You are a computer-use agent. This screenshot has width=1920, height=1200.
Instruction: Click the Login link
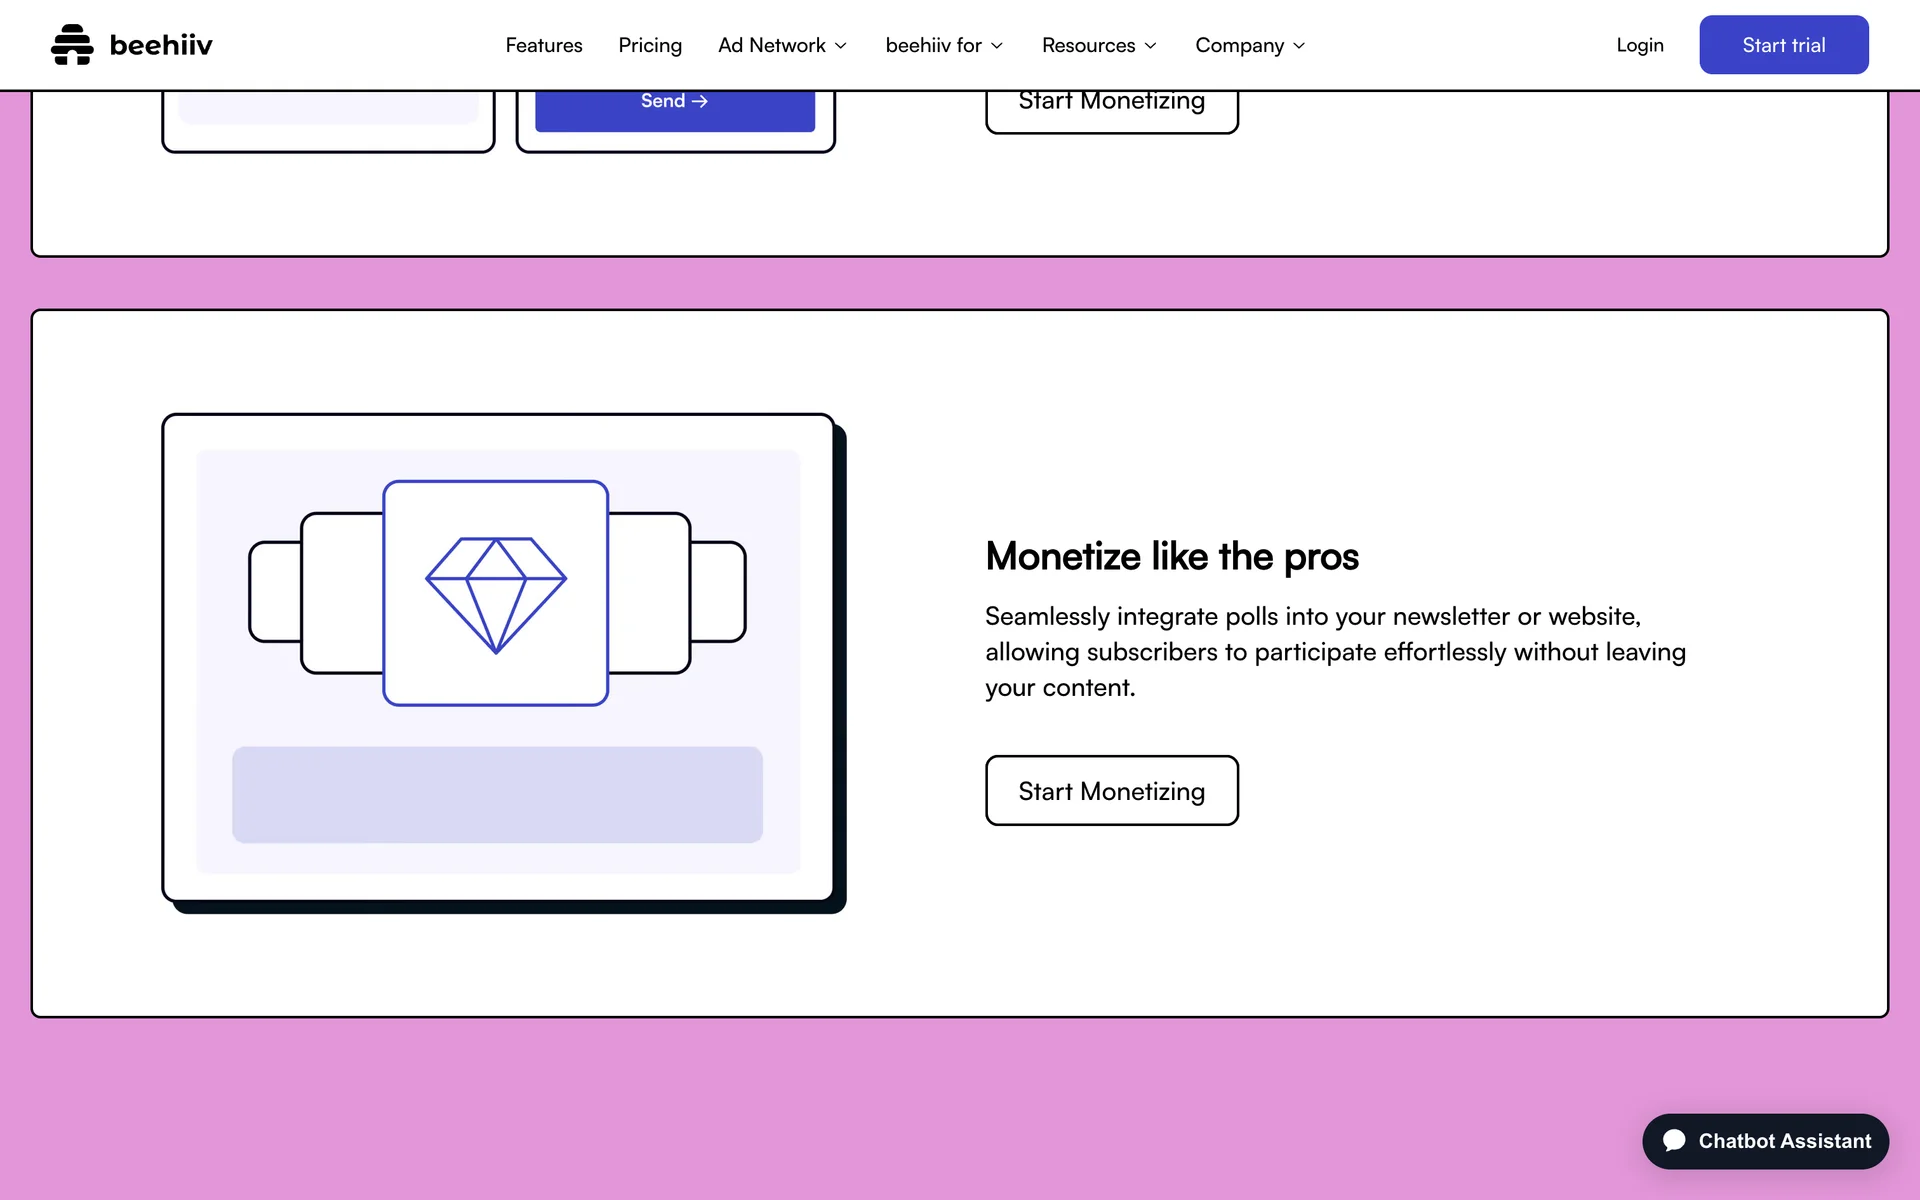pos(1639,46)
